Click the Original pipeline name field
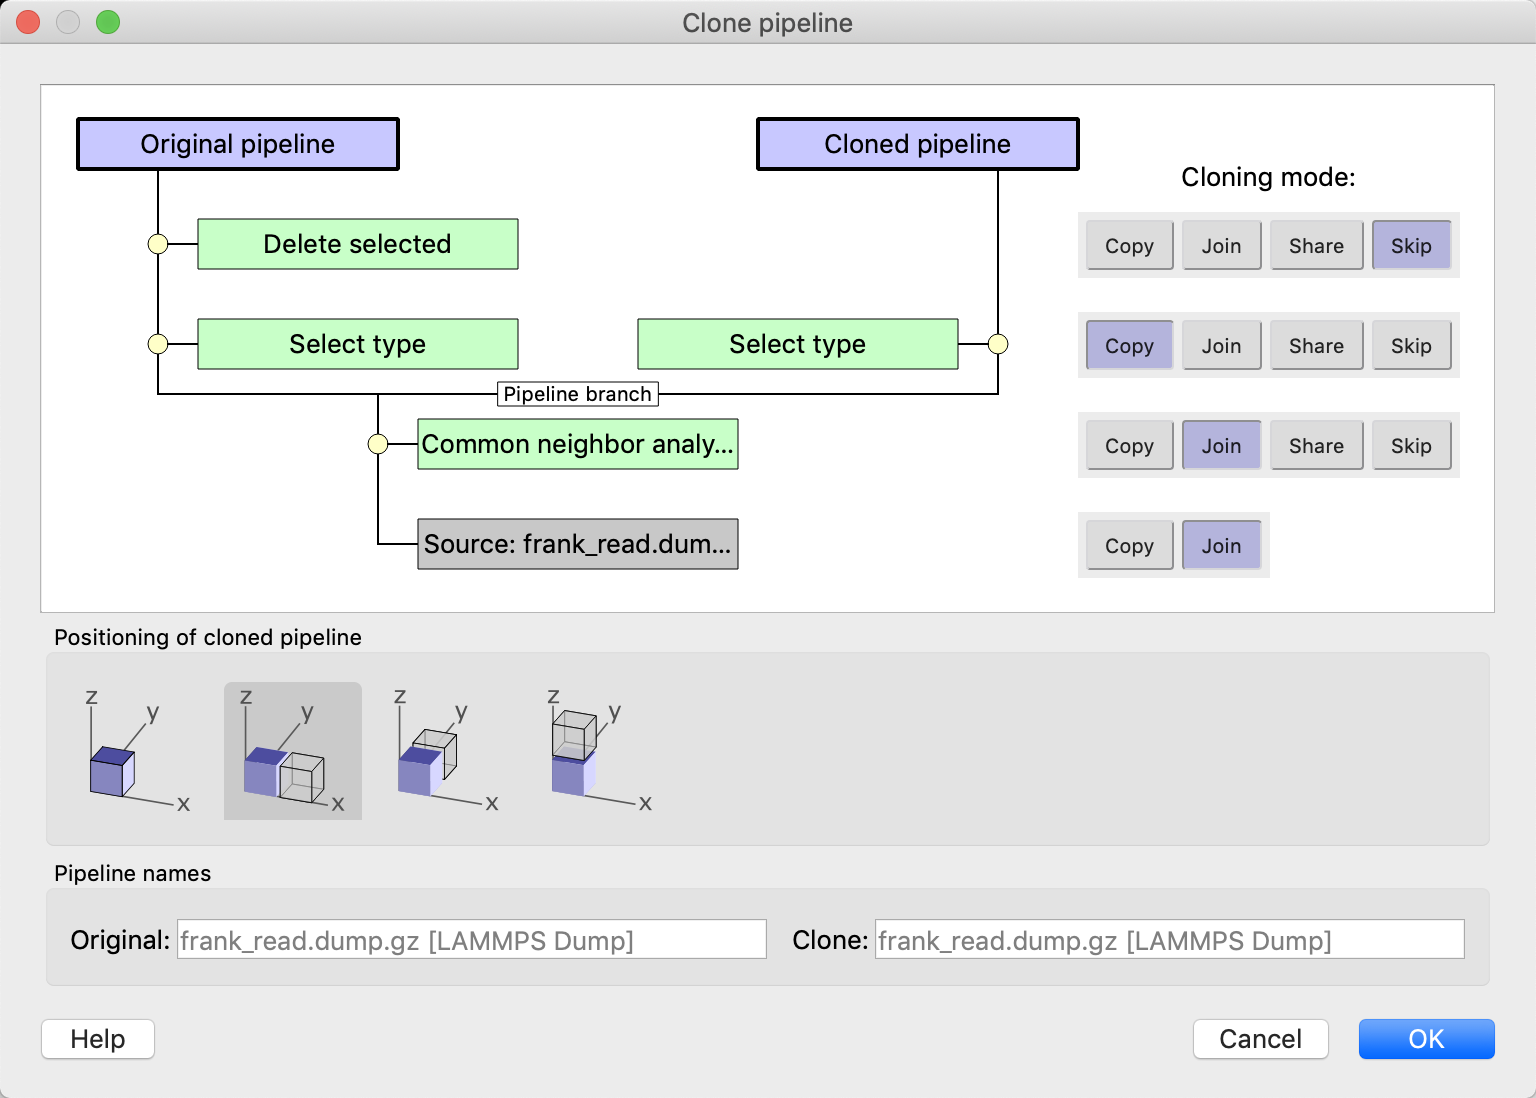This screenshot has height=1098, width=1536. (x=471, y=940)
